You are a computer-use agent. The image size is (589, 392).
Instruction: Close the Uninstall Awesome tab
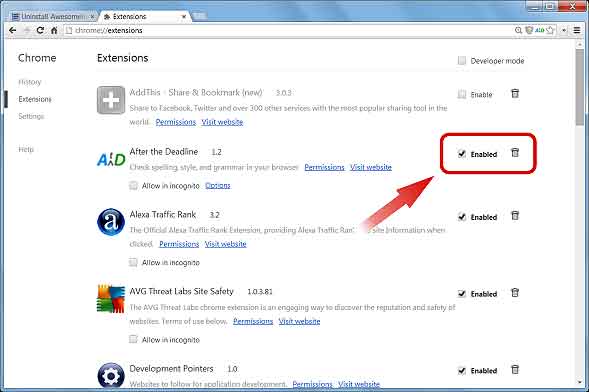click(92, 17)
